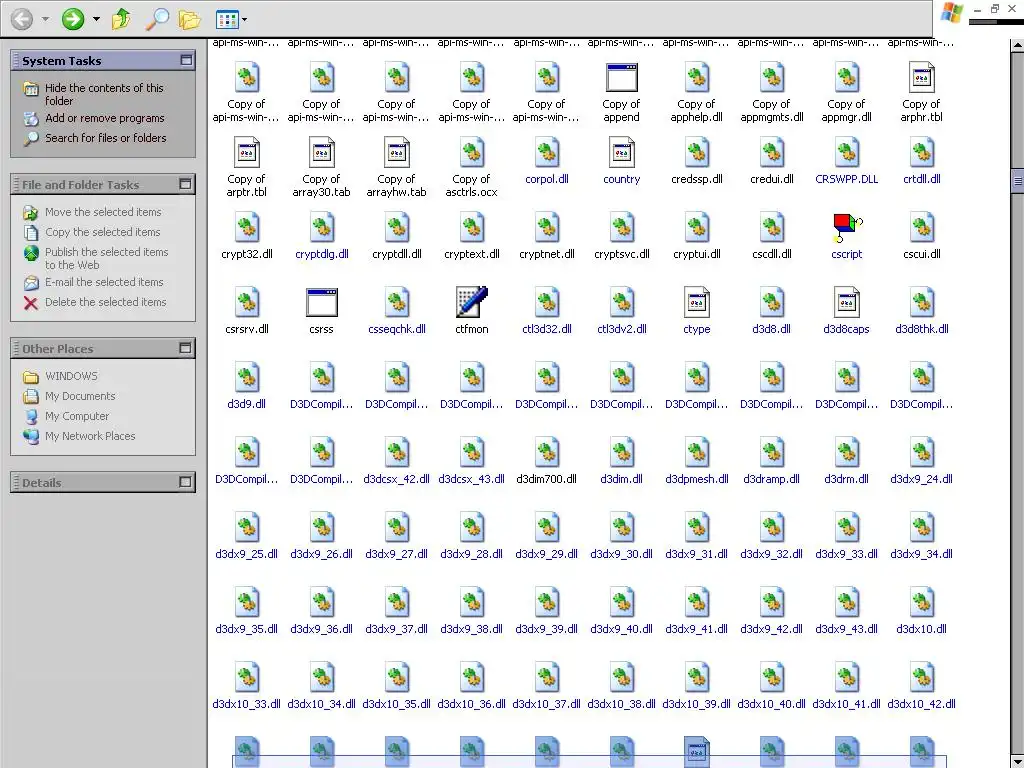
Task: Click the cscui.dll file name
Action: (921, 254)
